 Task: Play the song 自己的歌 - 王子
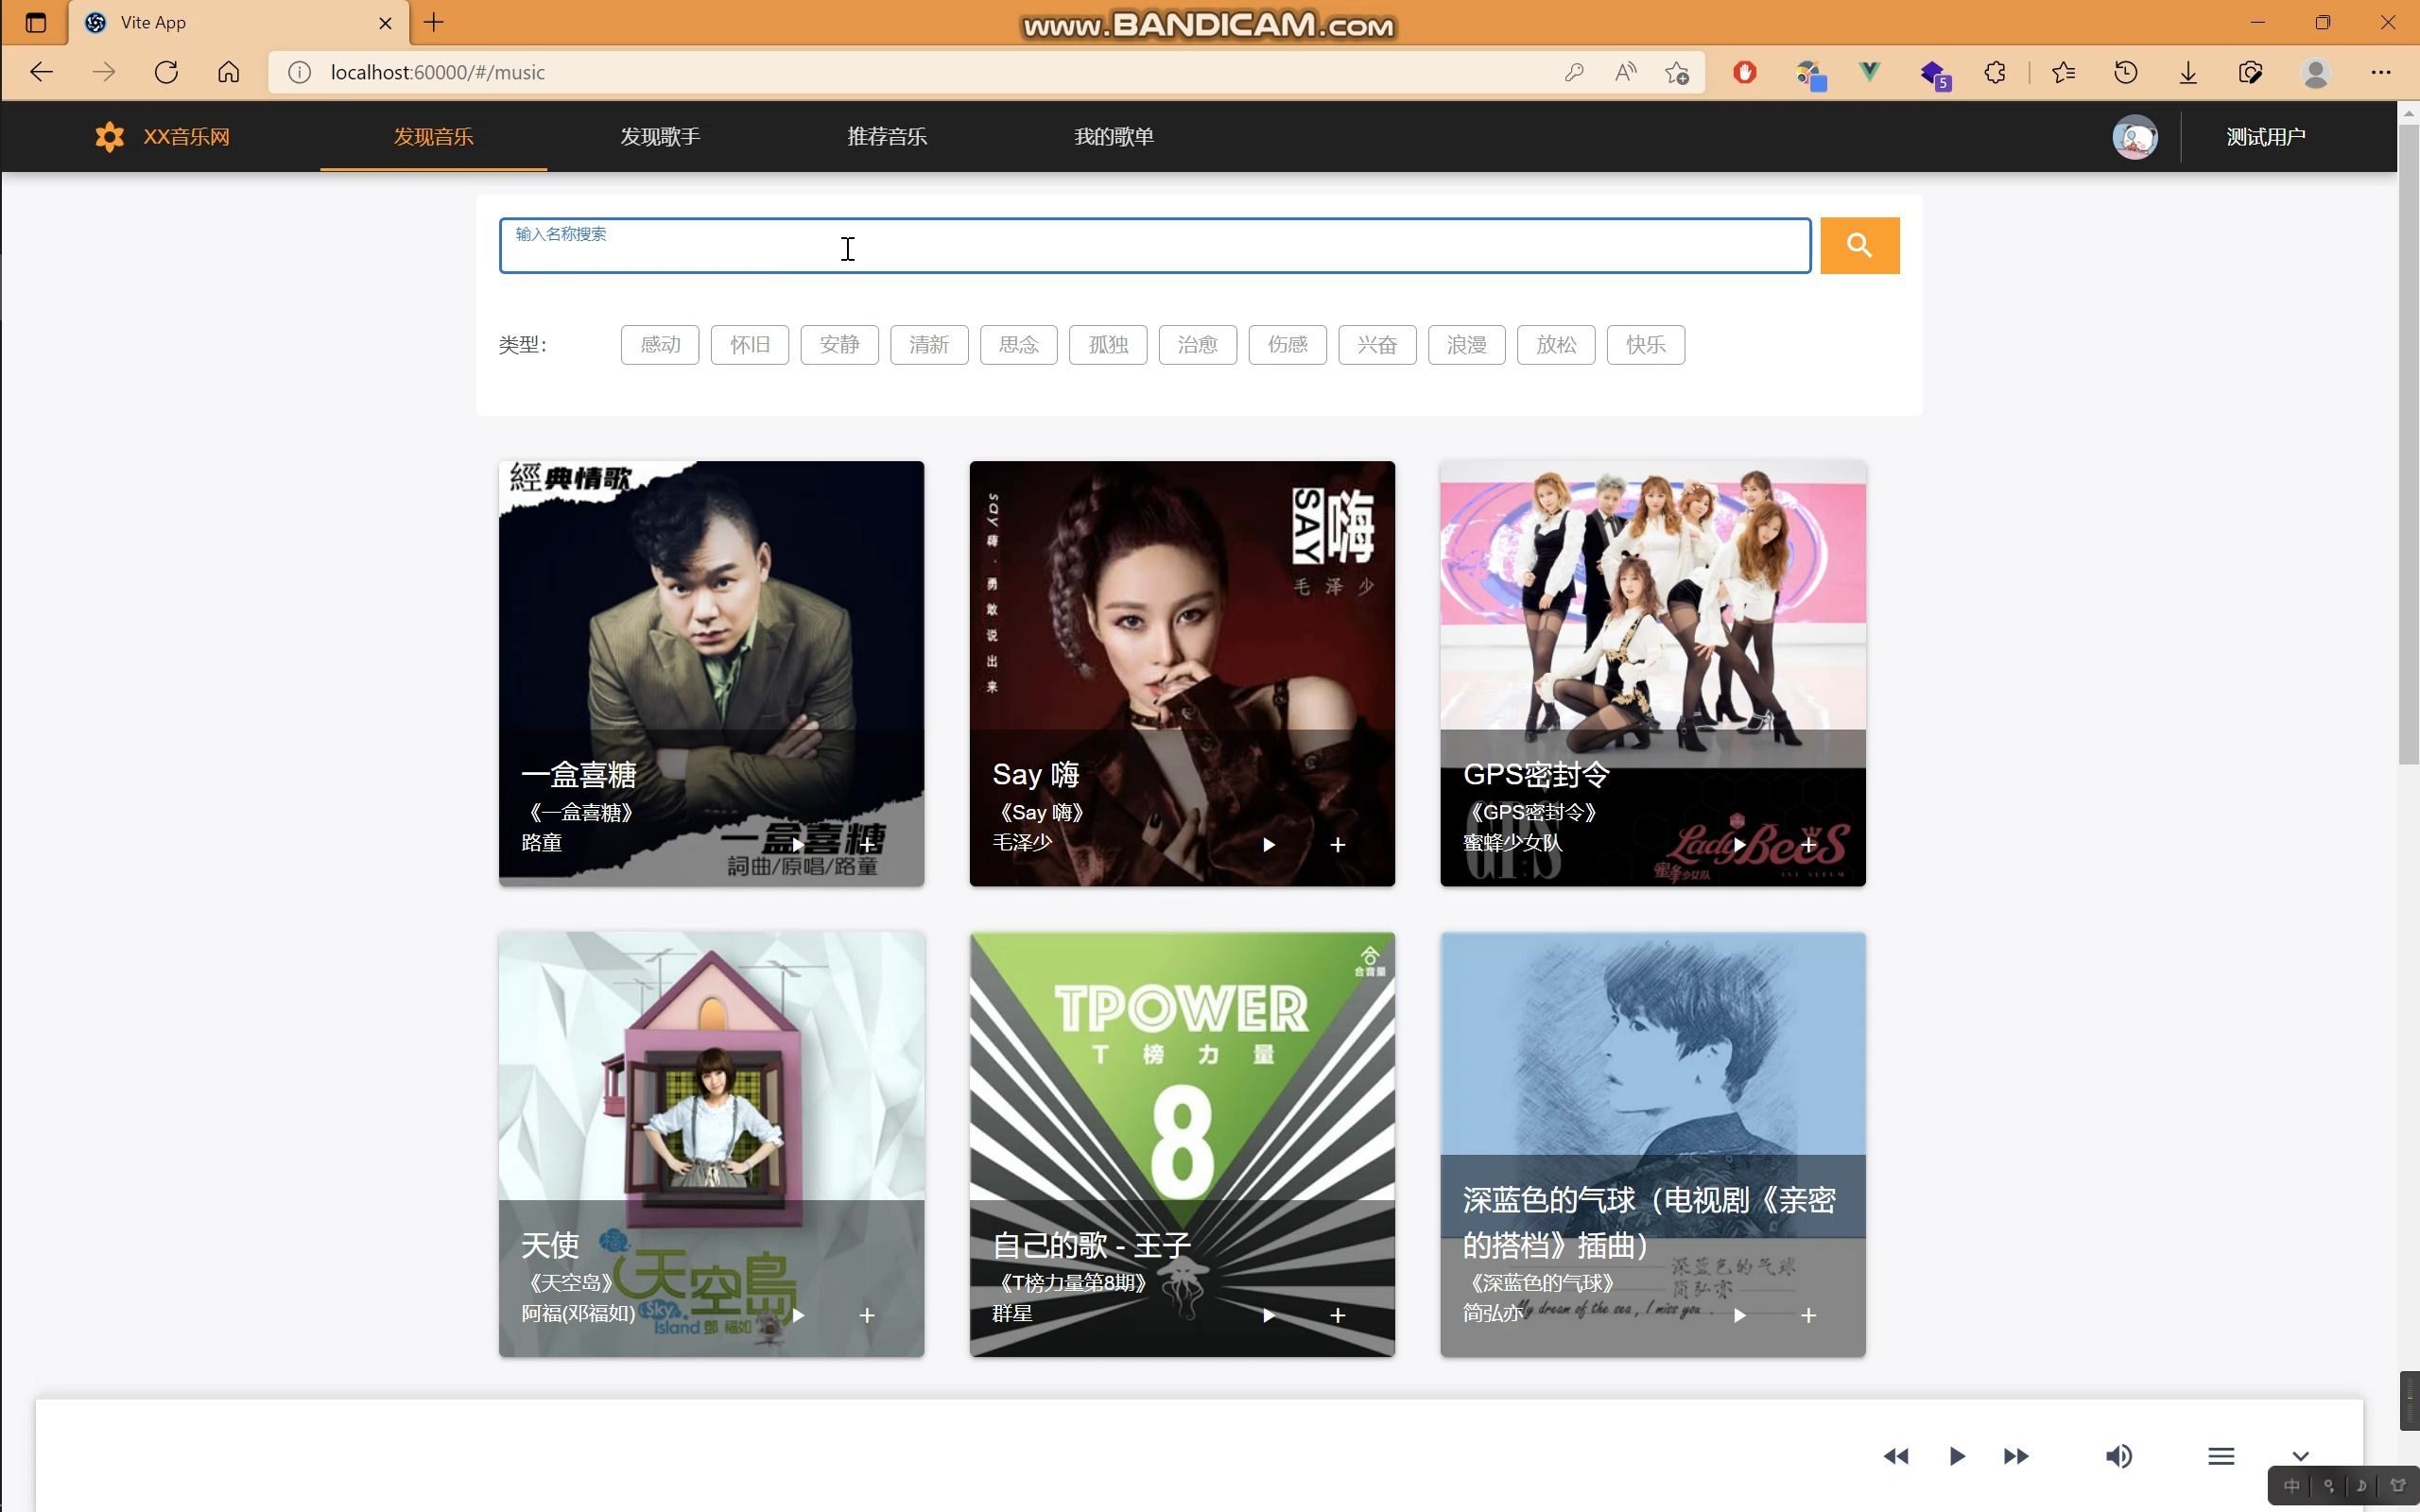pos(1268,1315)
